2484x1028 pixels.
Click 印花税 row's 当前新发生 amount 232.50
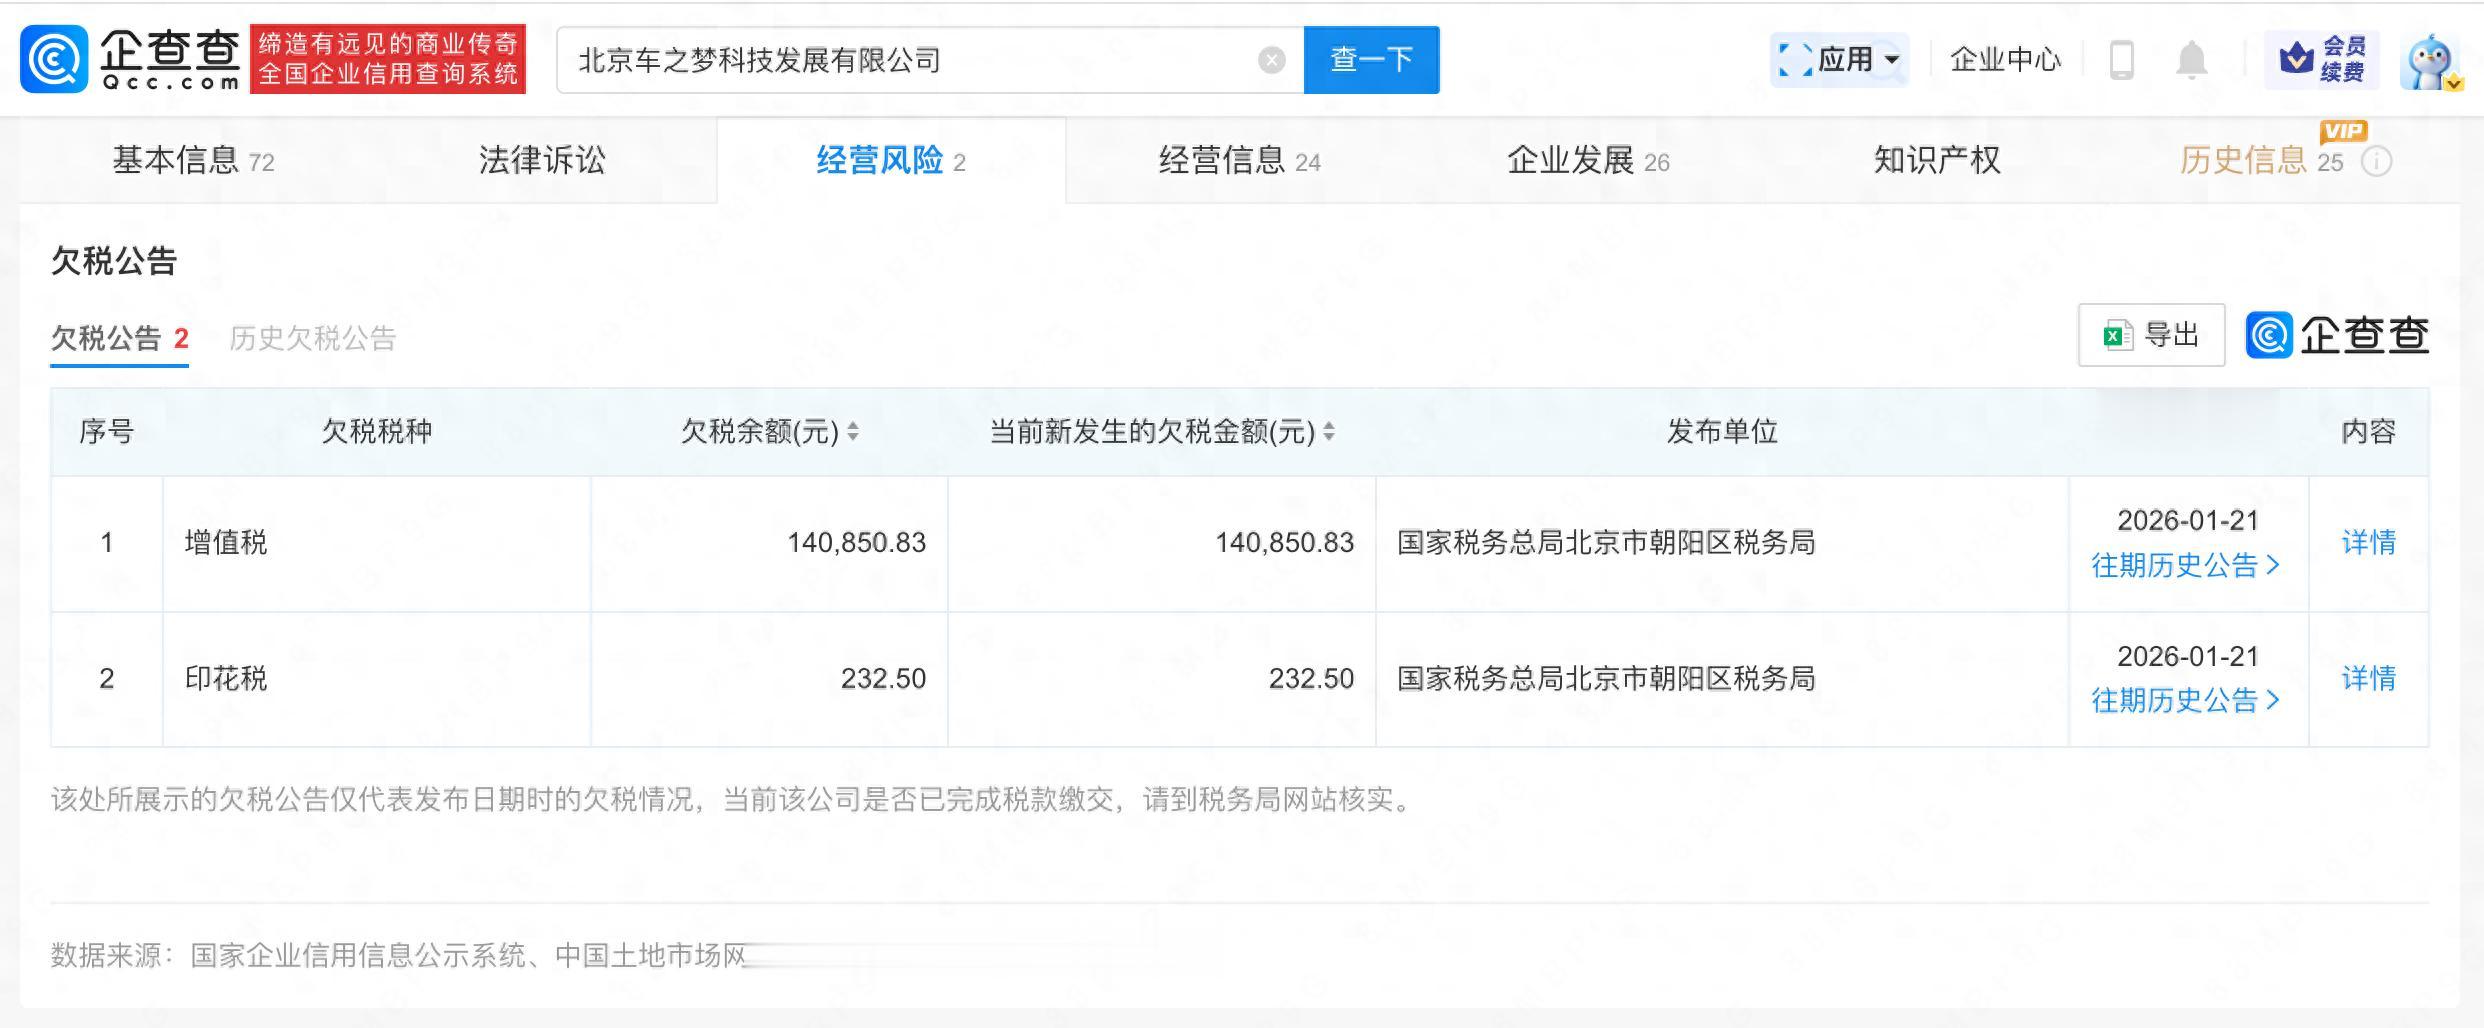point(1312,679)
